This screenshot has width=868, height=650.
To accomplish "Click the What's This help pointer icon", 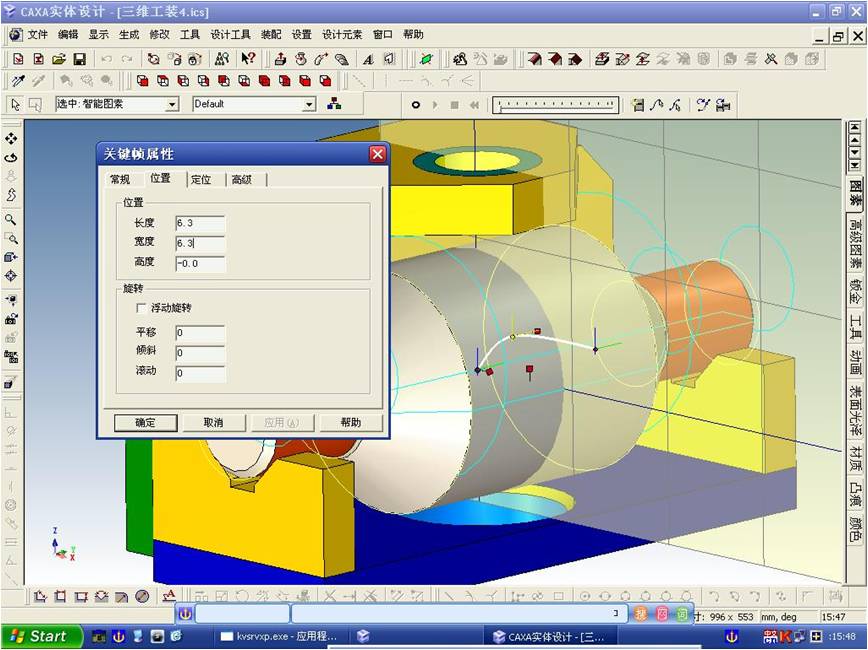I will coord(247,59).
